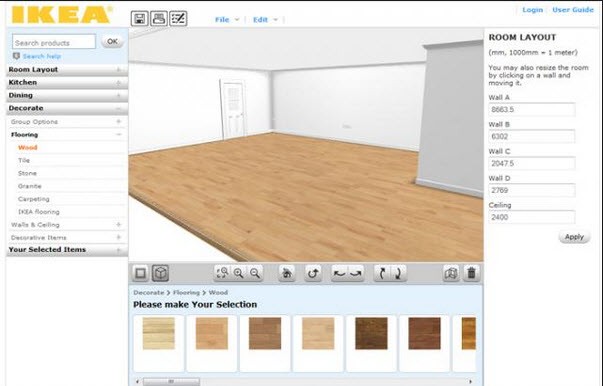Click the Wall A dimension field

pos(532,110)
